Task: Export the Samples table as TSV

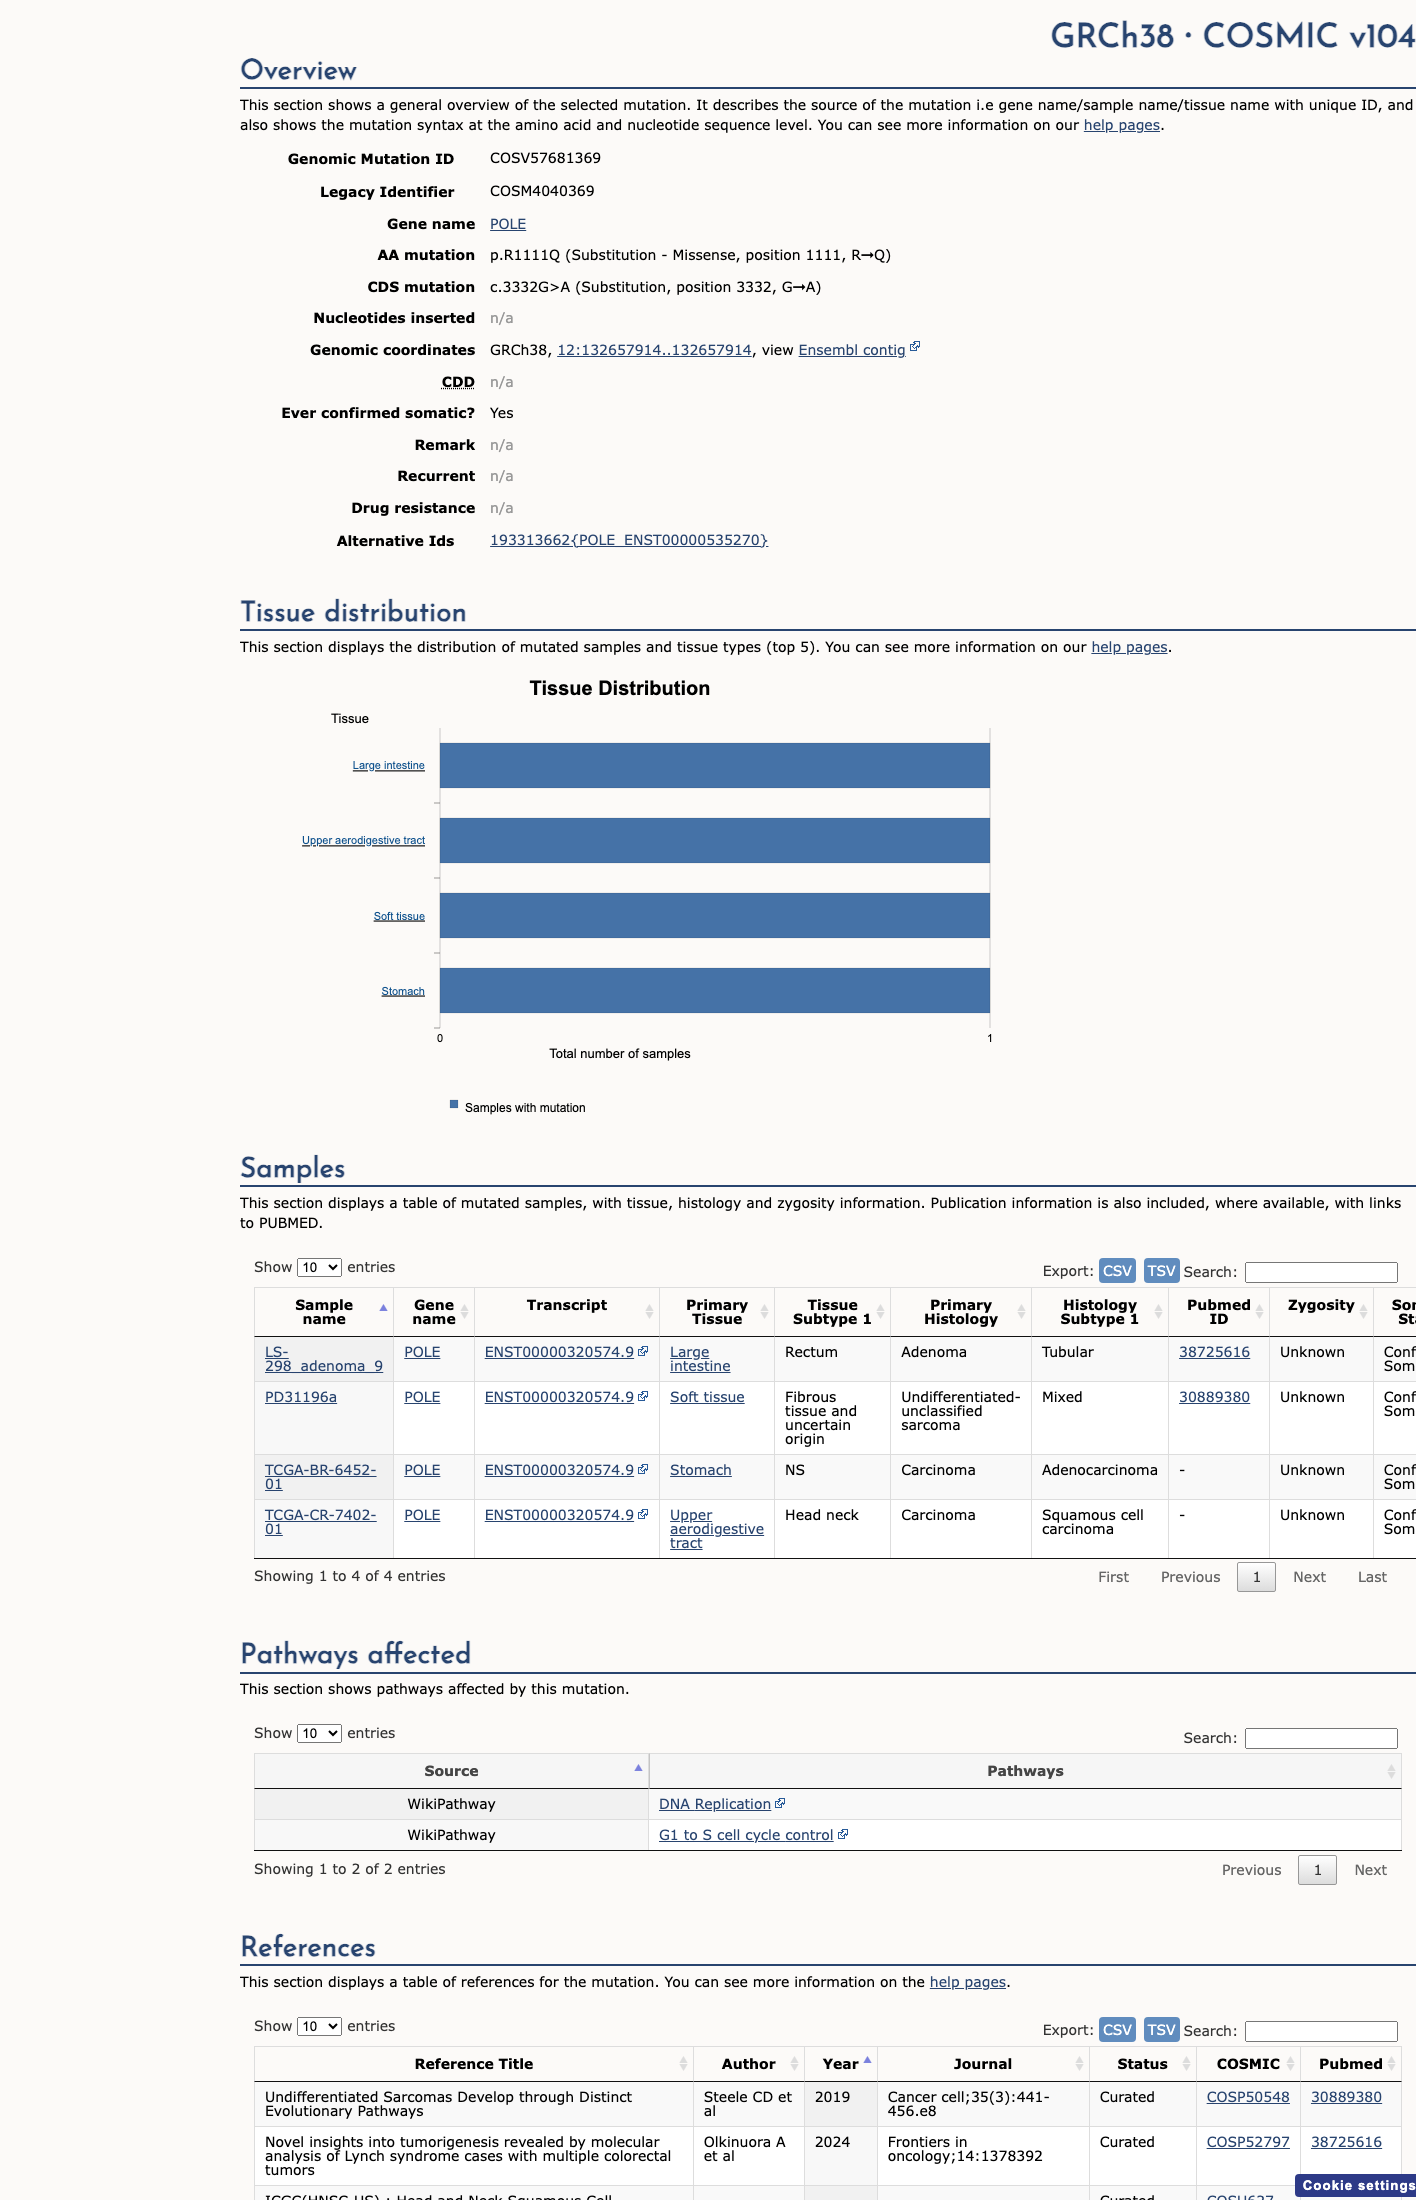Action: pos(1161,1270)
